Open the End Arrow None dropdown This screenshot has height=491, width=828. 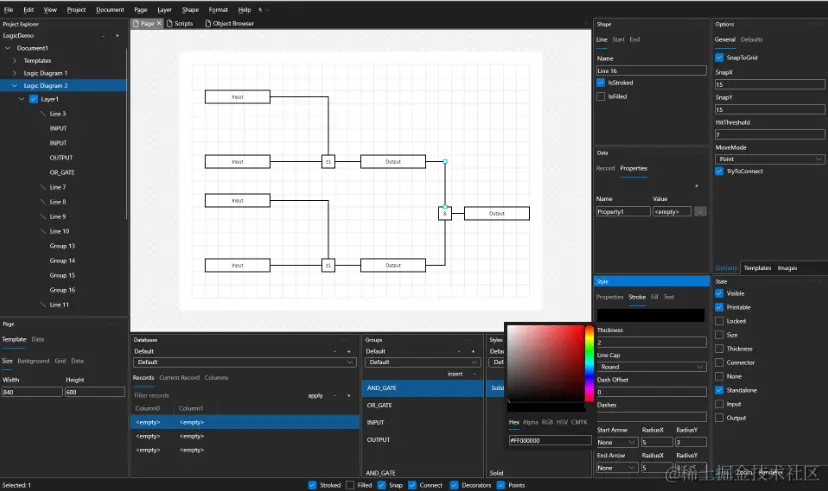[x=617, y=468]
